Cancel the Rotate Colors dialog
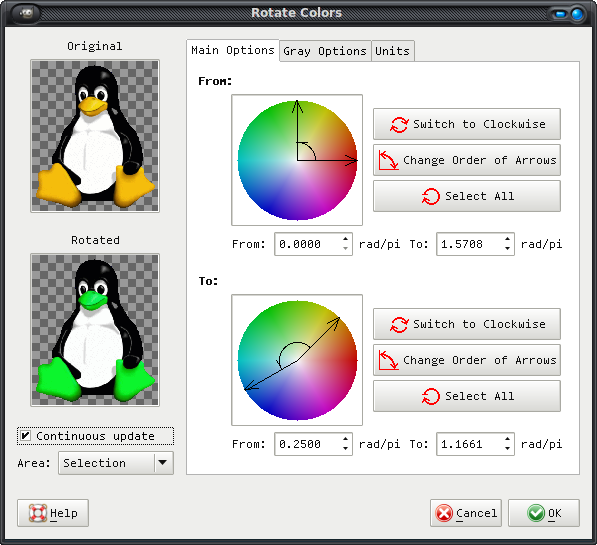This screenshot has width=597, height=545. point(466,513)
